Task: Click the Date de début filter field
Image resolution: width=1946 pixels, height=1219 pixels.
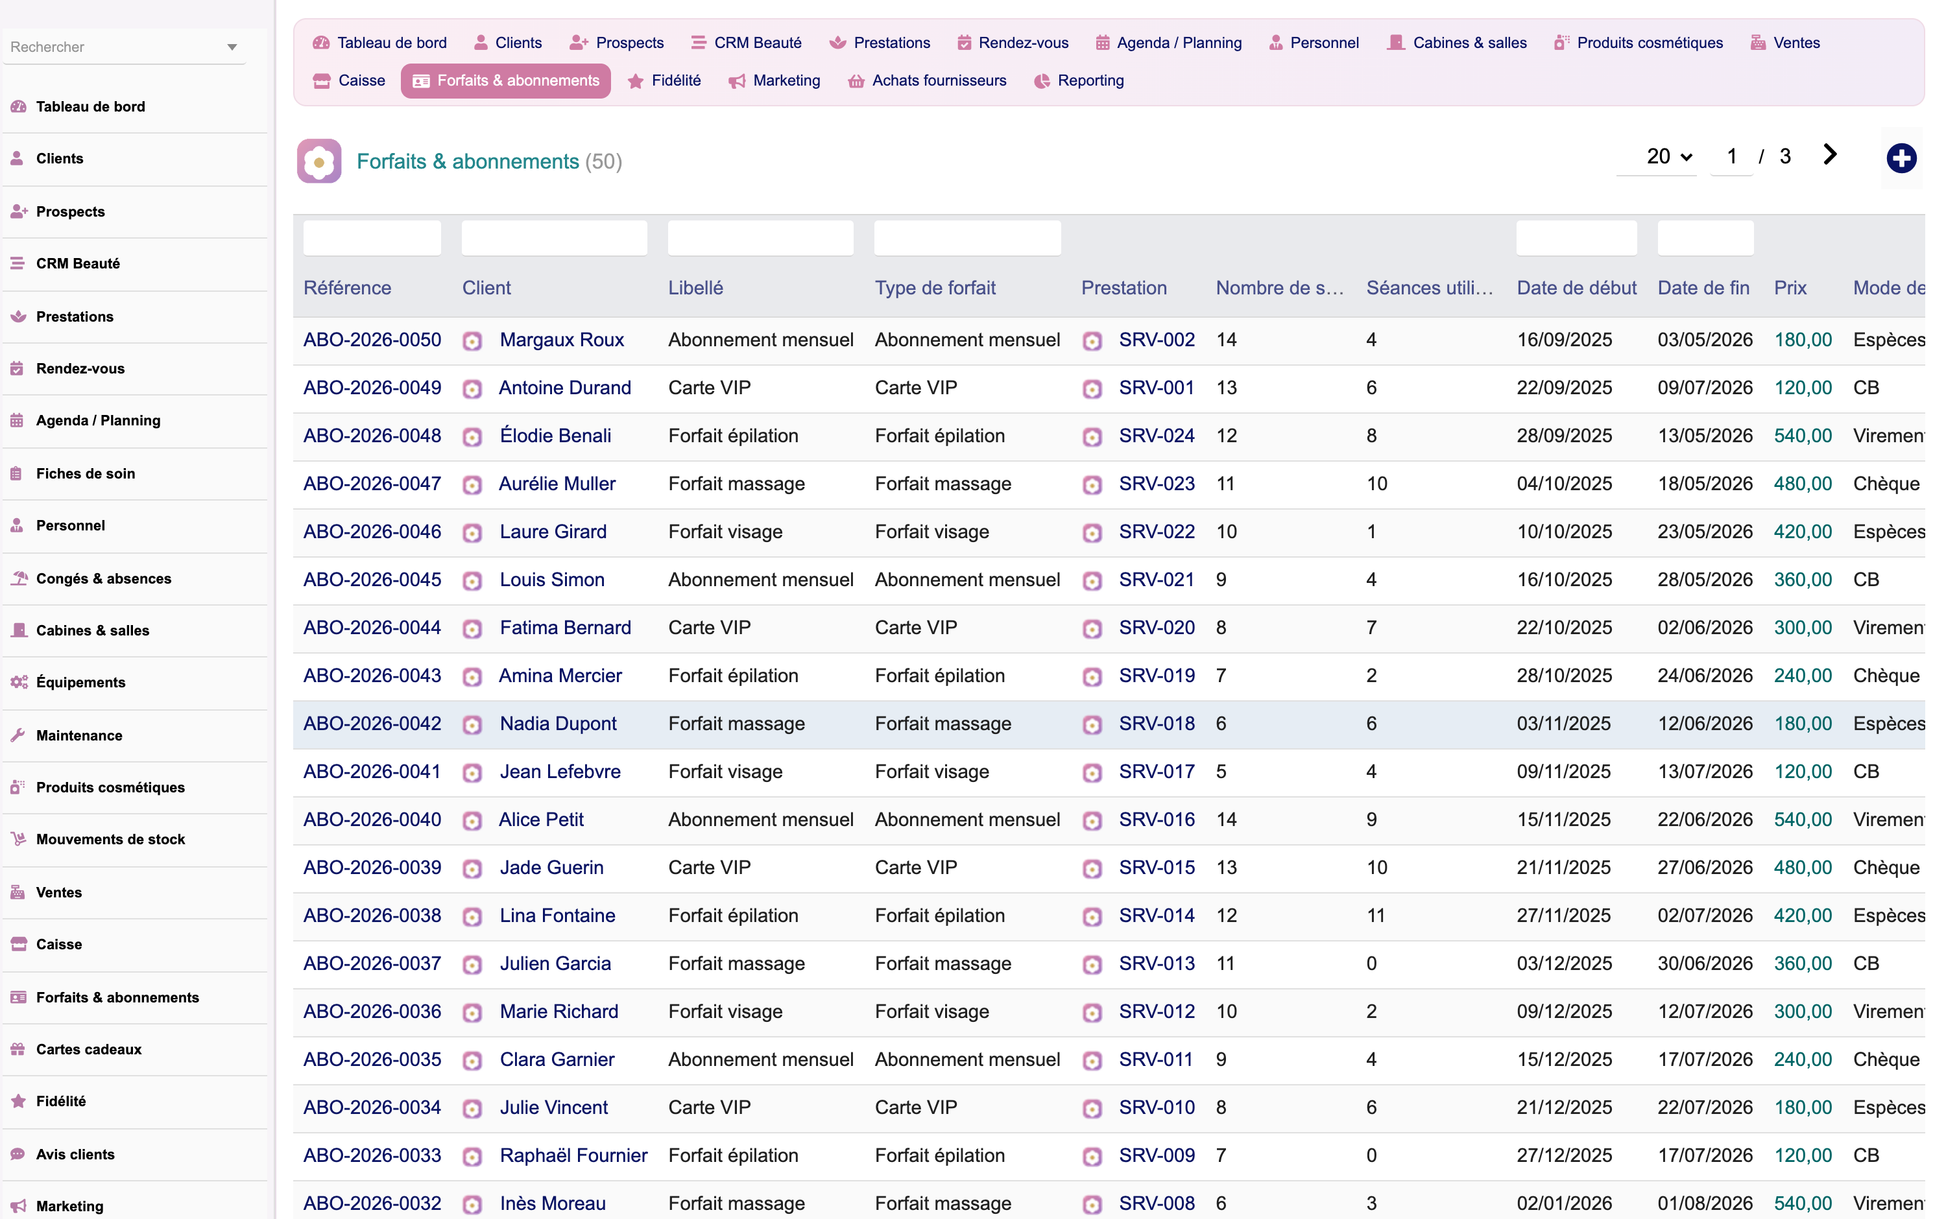Action: (1576, 238)
